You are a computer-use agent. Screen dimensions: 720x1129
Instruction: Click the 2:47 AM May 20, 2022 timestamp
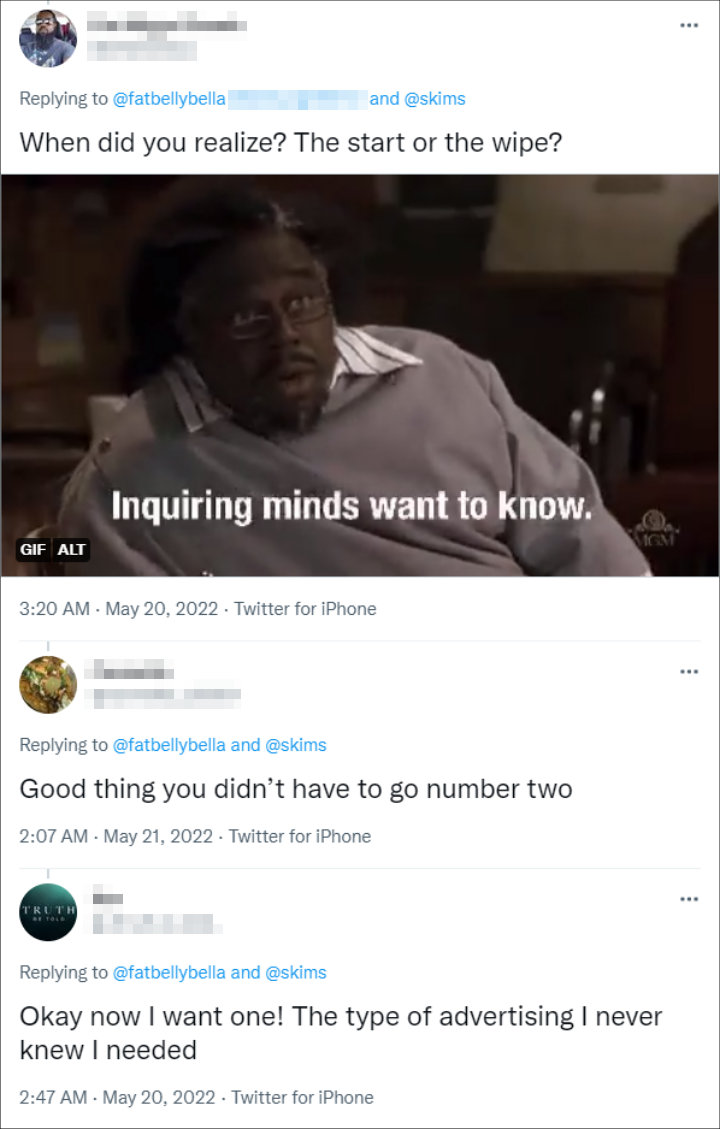pos(117,1098)
